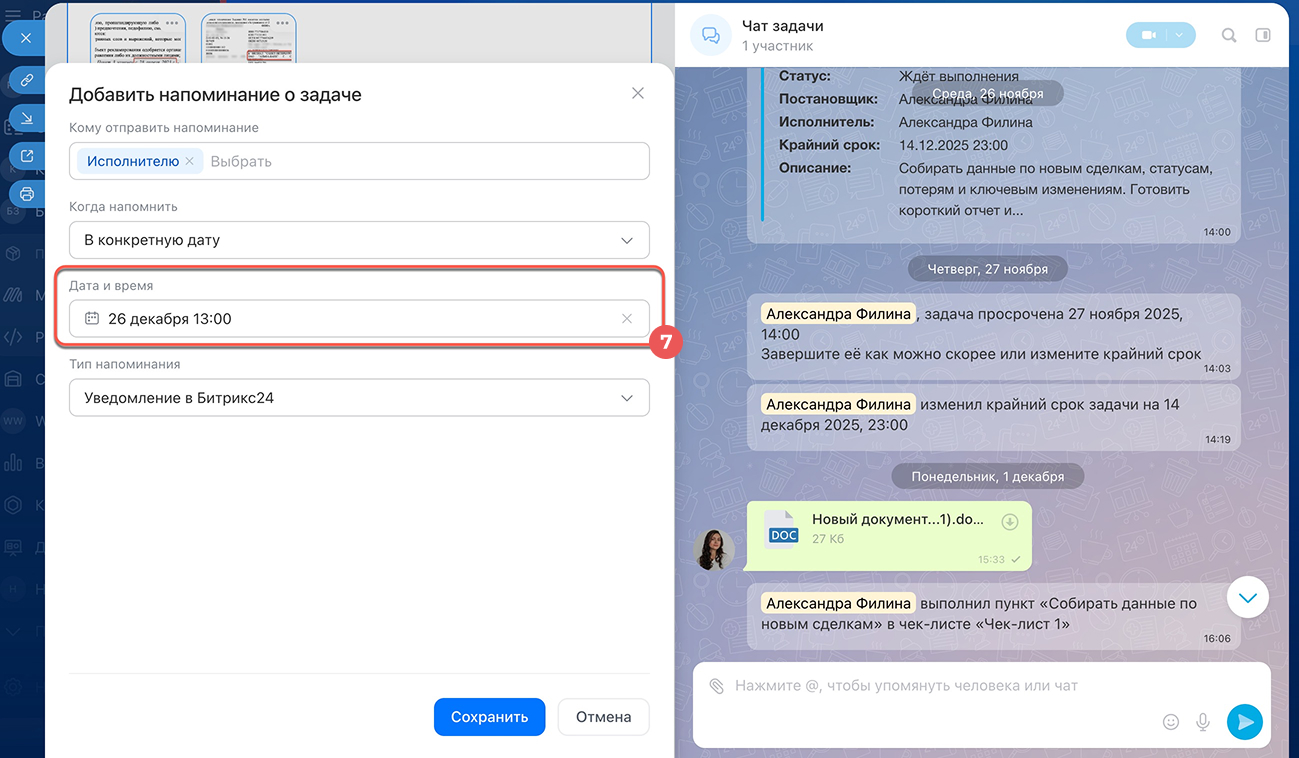Open task in new window icon
Image resolution: width=1299 pixels, height=758 pixels.
[x=27, y=156]
